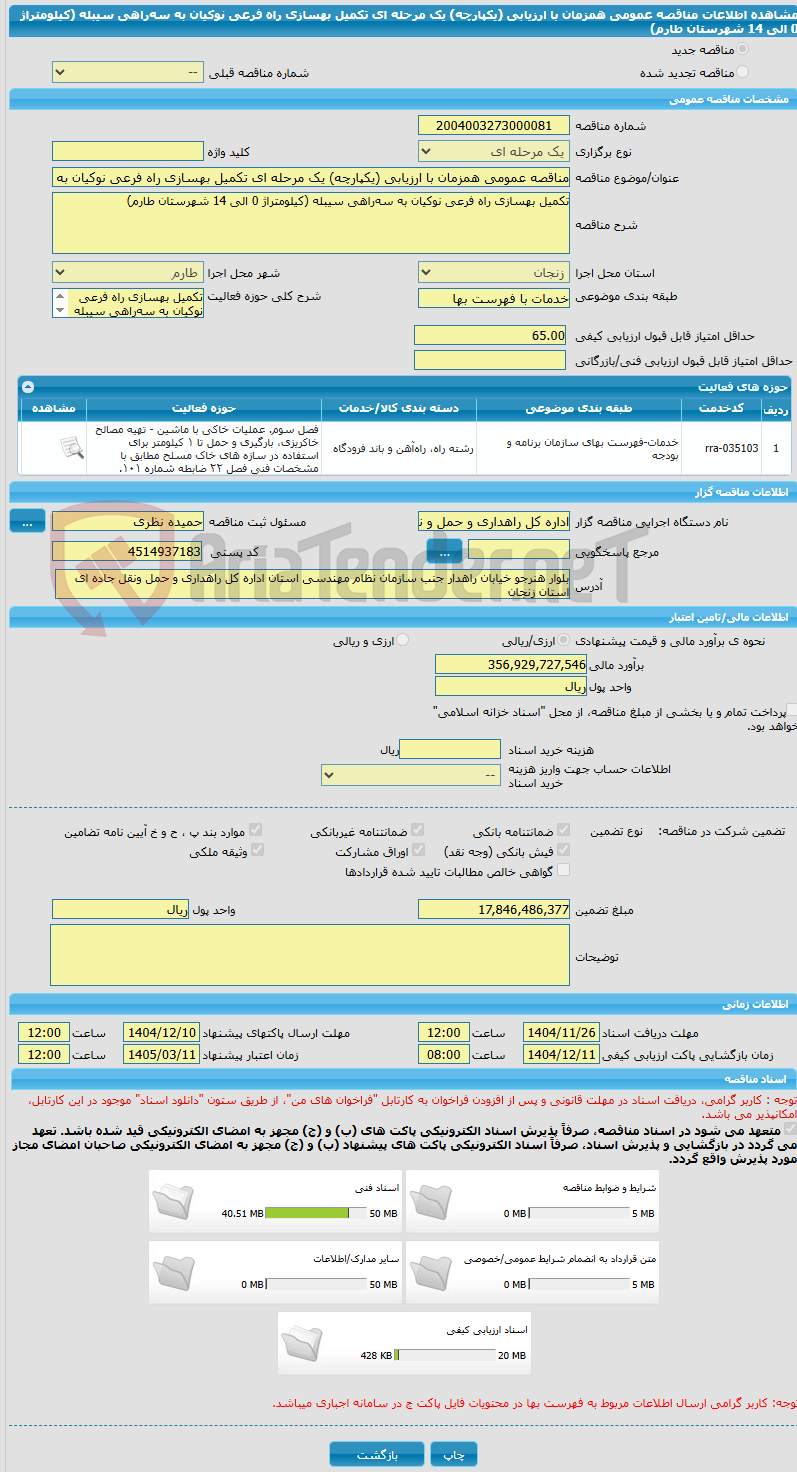This screenshot has width=797, height=1472.
Task: Toggle the فیش بانکی (وجه نقد) checkbox
Action: 564,850
